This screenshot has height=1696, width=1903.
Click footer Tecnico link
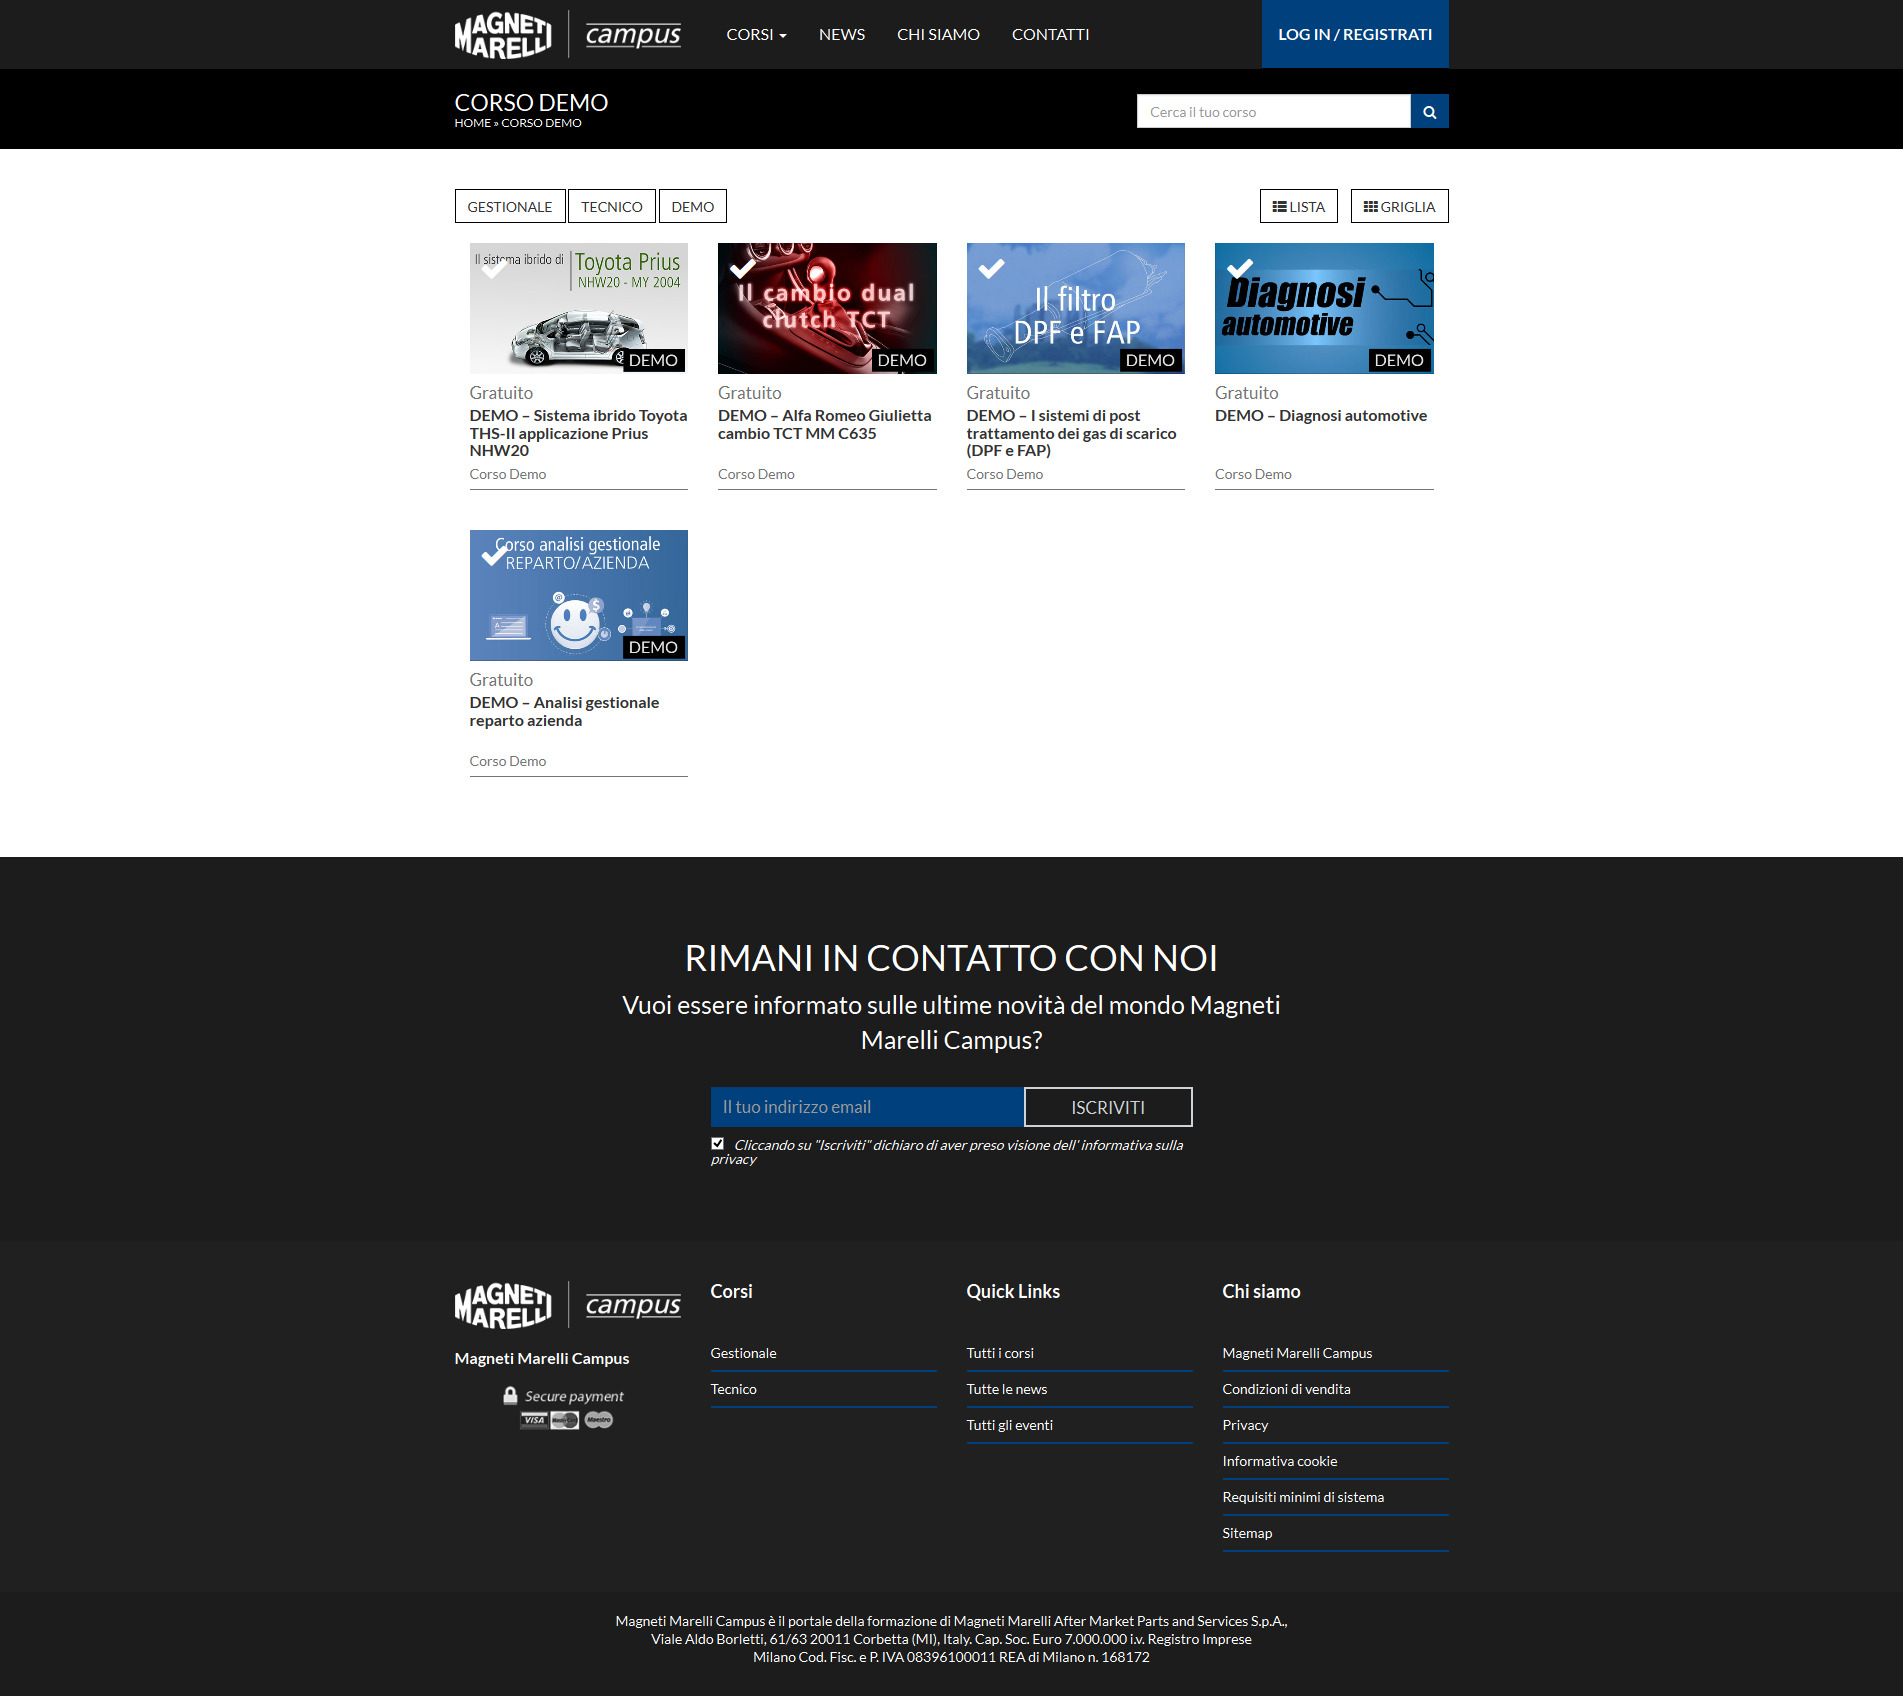[x=733, y=1389]
